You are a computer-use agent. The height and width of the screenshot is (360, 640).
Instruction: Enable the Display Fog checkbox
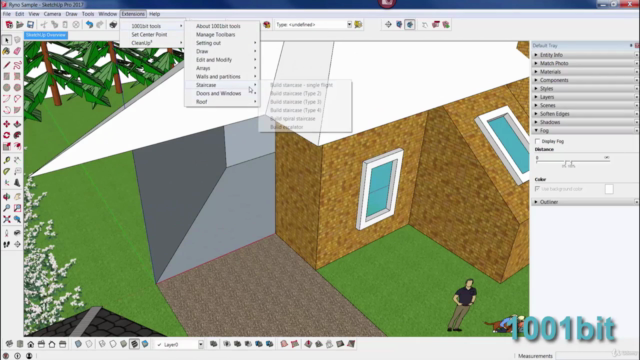(x=538, y=141)
